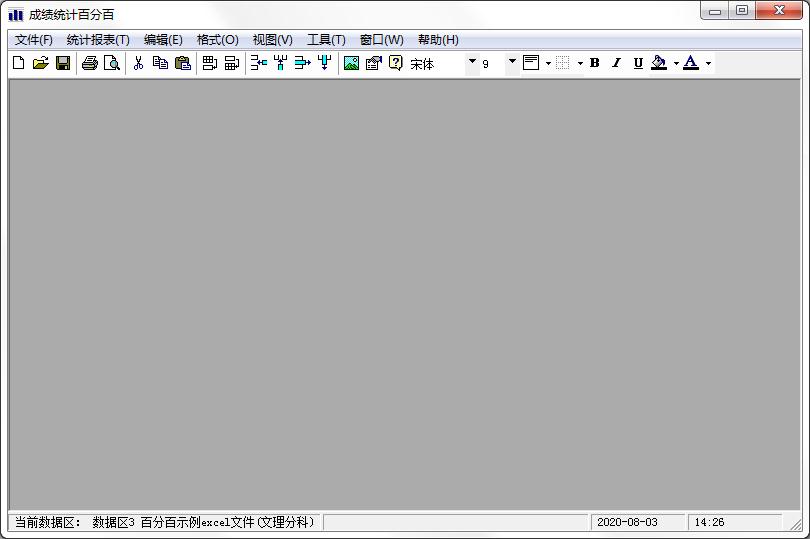Click the Open folder icon
The height and width of the screenshot is (539, 810).
pos(40,63)
